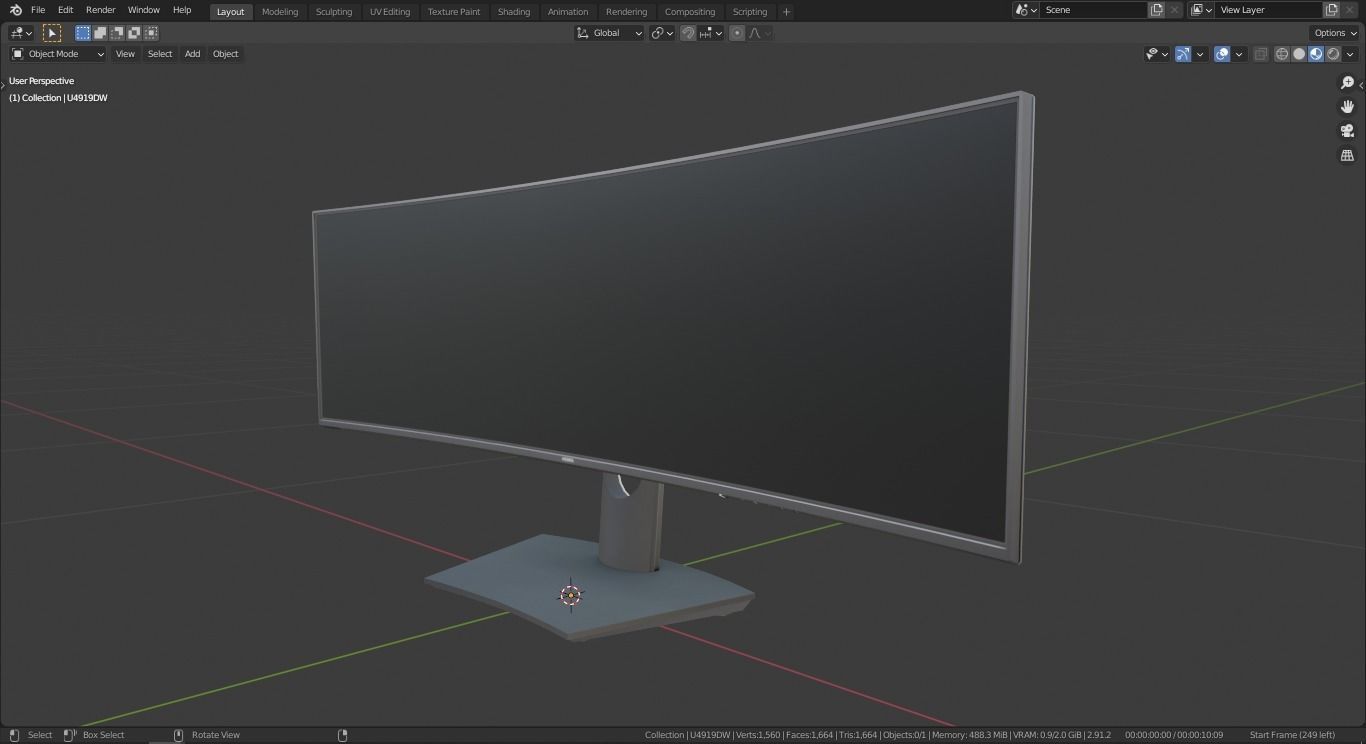The height and width of the screenshot is (744, 1366).
Task: Open the viewport Object menu
Action: [226, 54]
